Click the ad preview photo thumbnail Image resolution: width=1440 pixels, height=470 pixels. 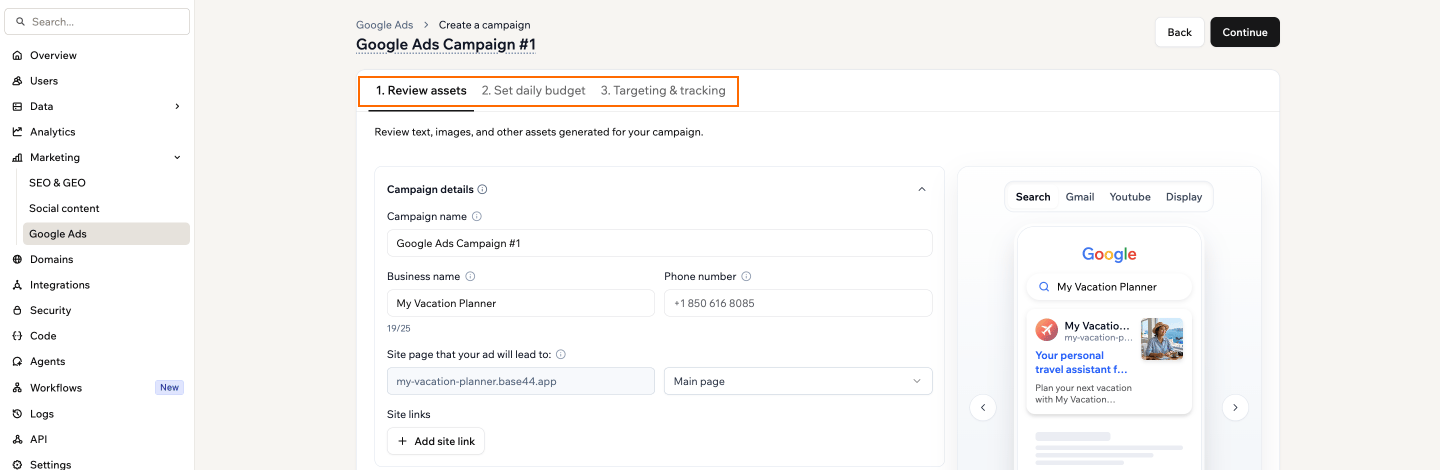1162,339
